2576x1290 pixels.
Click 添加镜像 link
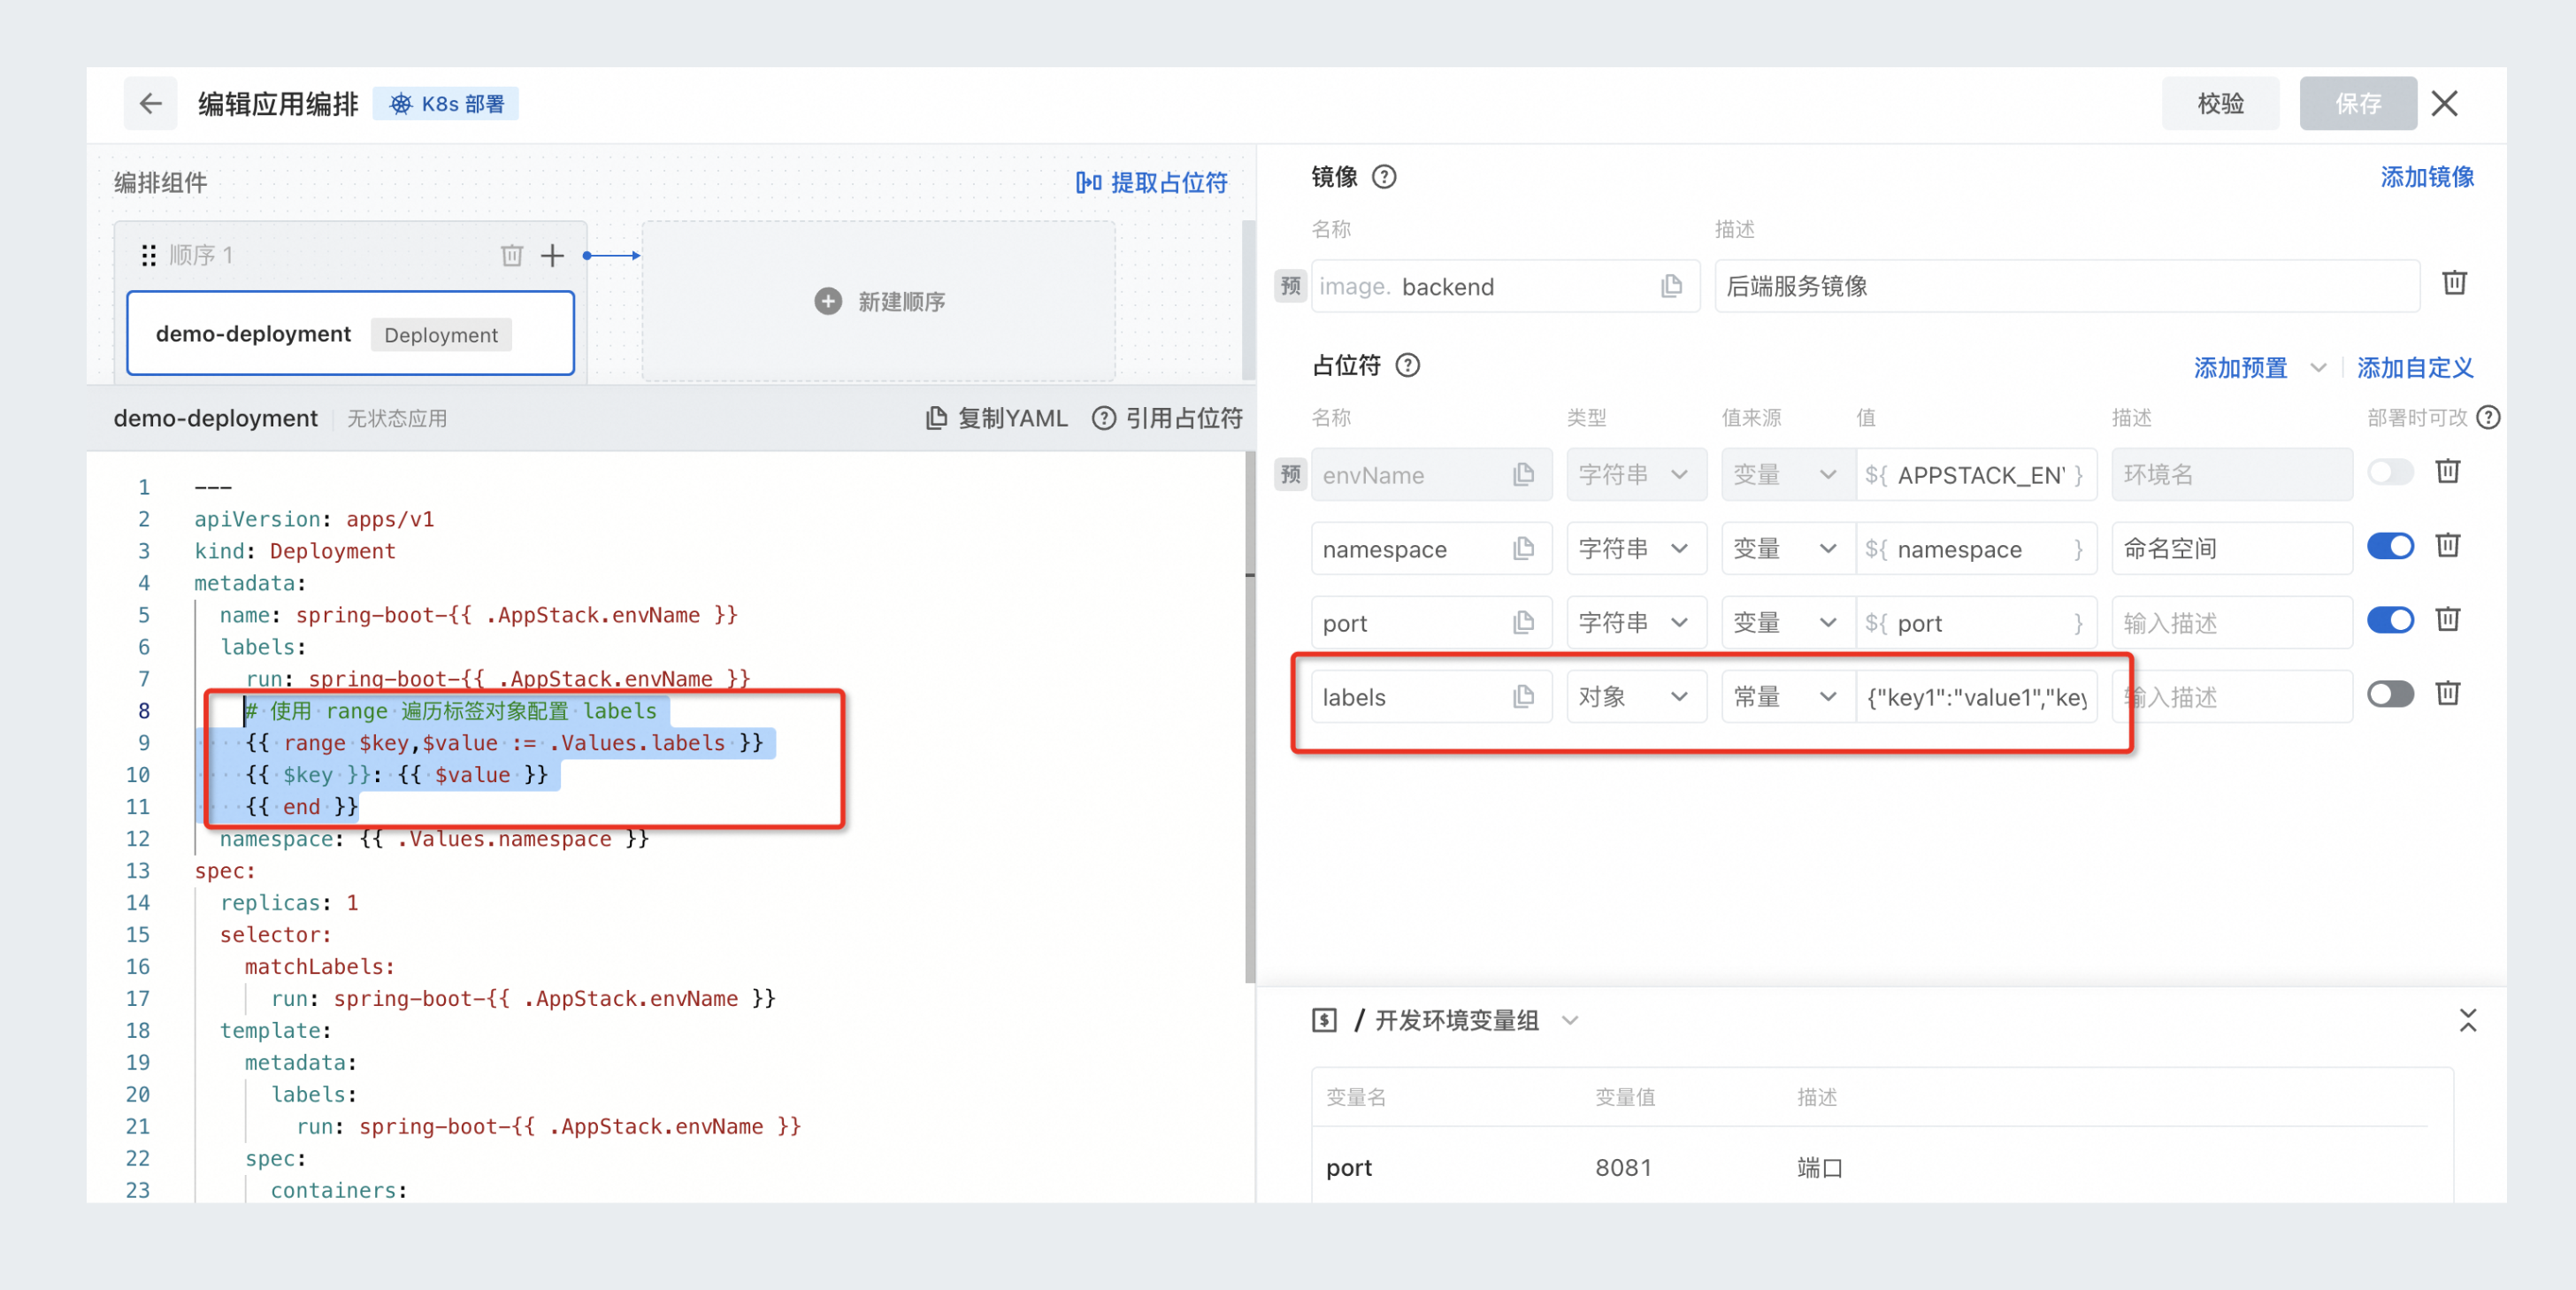click(2427, 177)
